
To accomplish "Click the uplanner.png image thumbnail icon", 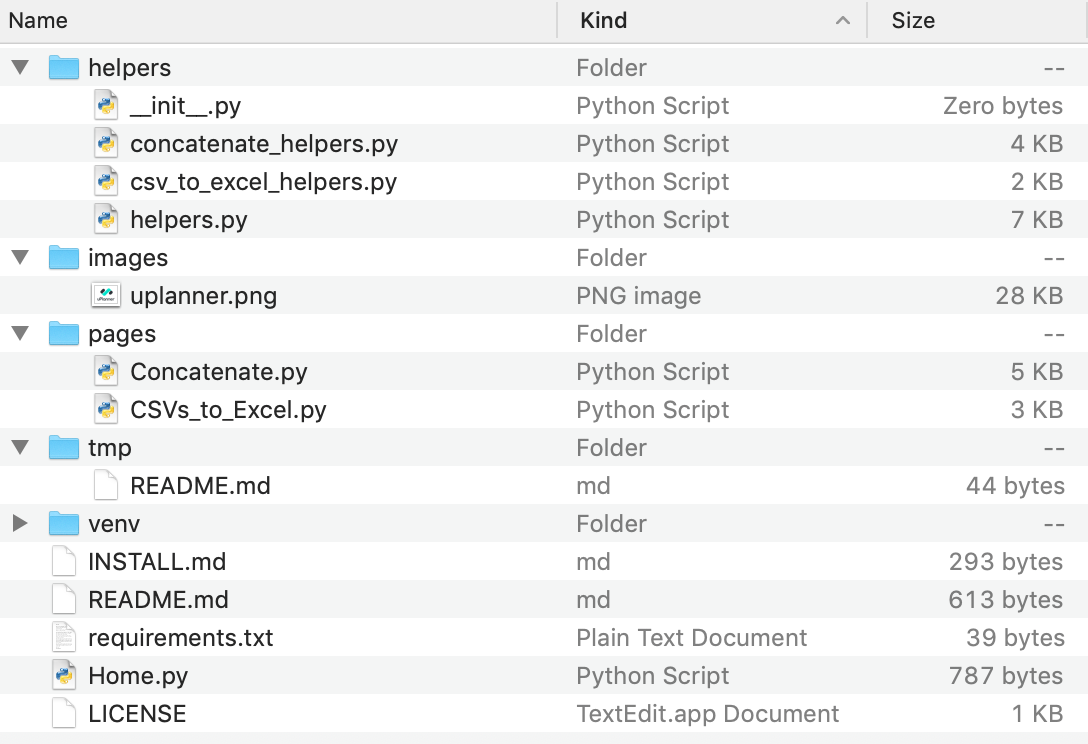I will [x=106, y=296].
